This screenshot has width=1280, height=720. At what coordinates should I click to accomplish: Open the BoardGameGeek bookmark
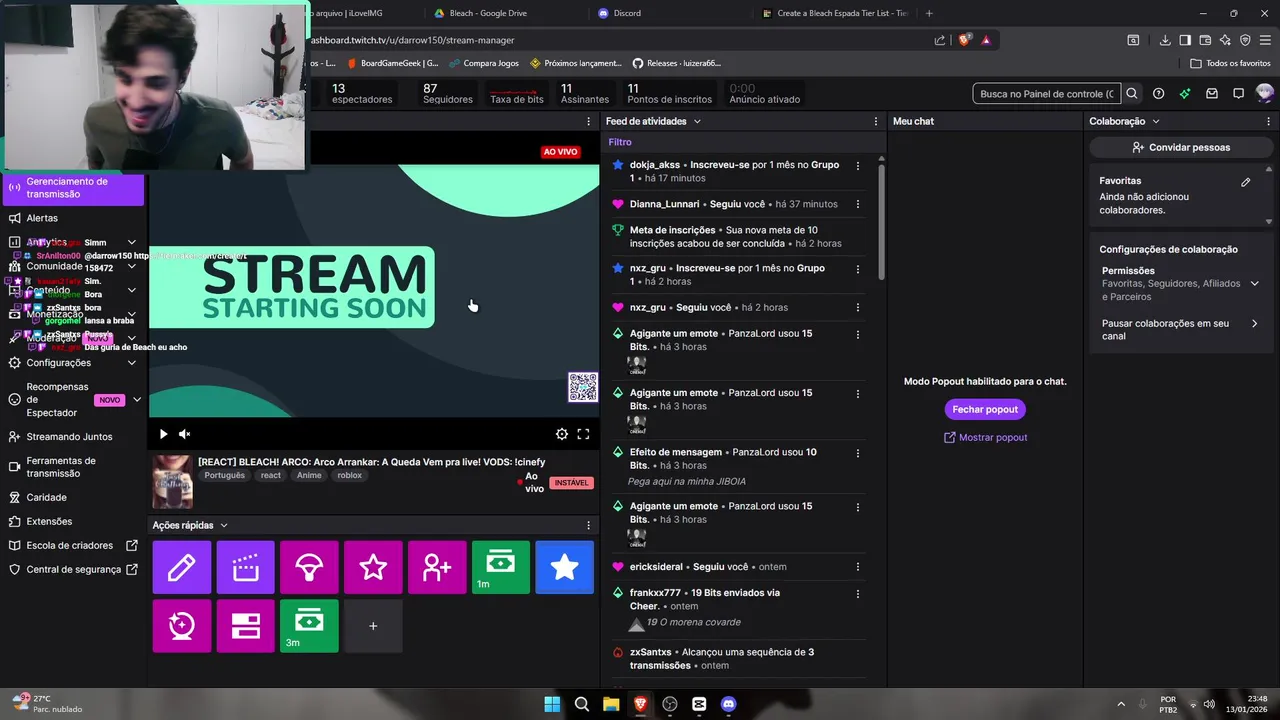[x=393, y=63]
